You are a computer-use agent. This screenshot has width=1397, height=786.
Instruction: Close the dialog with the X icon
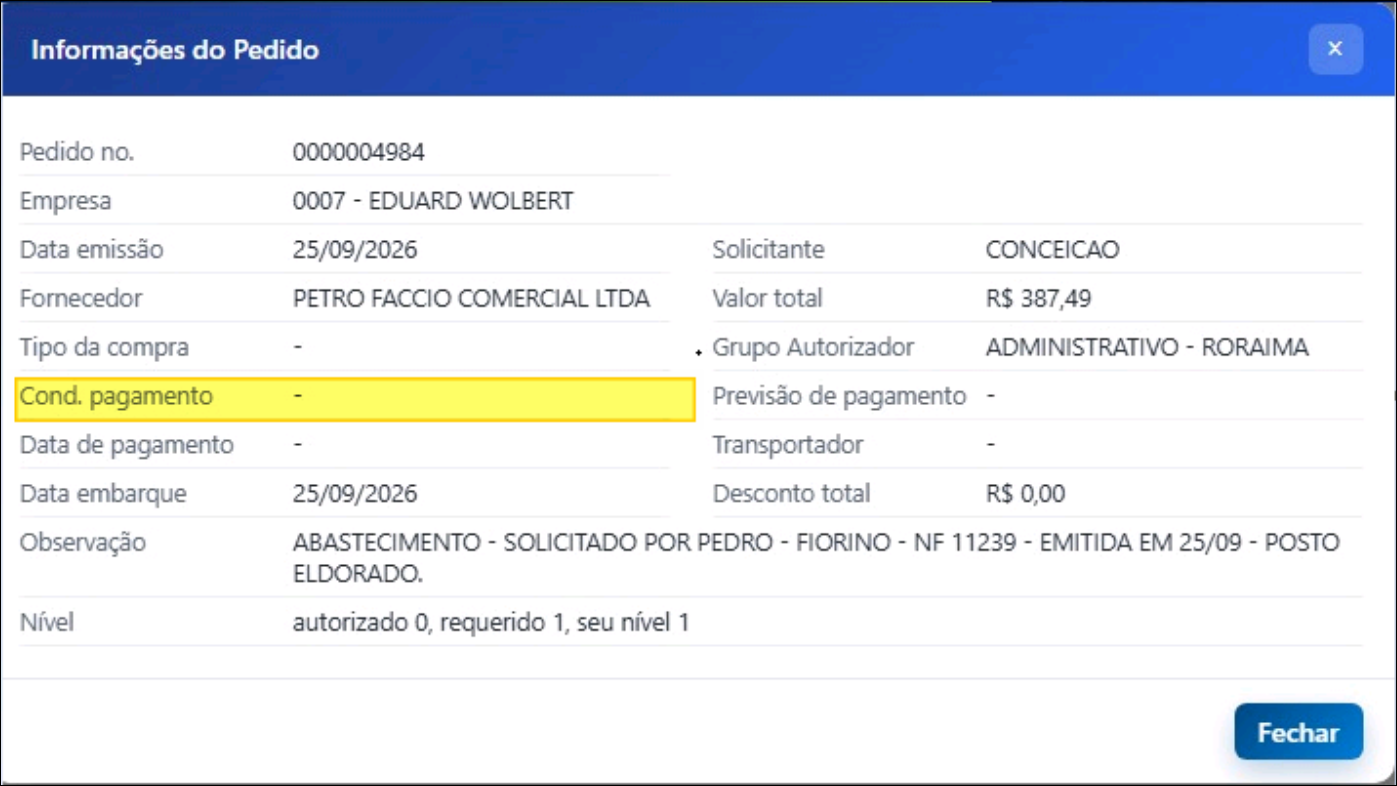(1335, 48)
